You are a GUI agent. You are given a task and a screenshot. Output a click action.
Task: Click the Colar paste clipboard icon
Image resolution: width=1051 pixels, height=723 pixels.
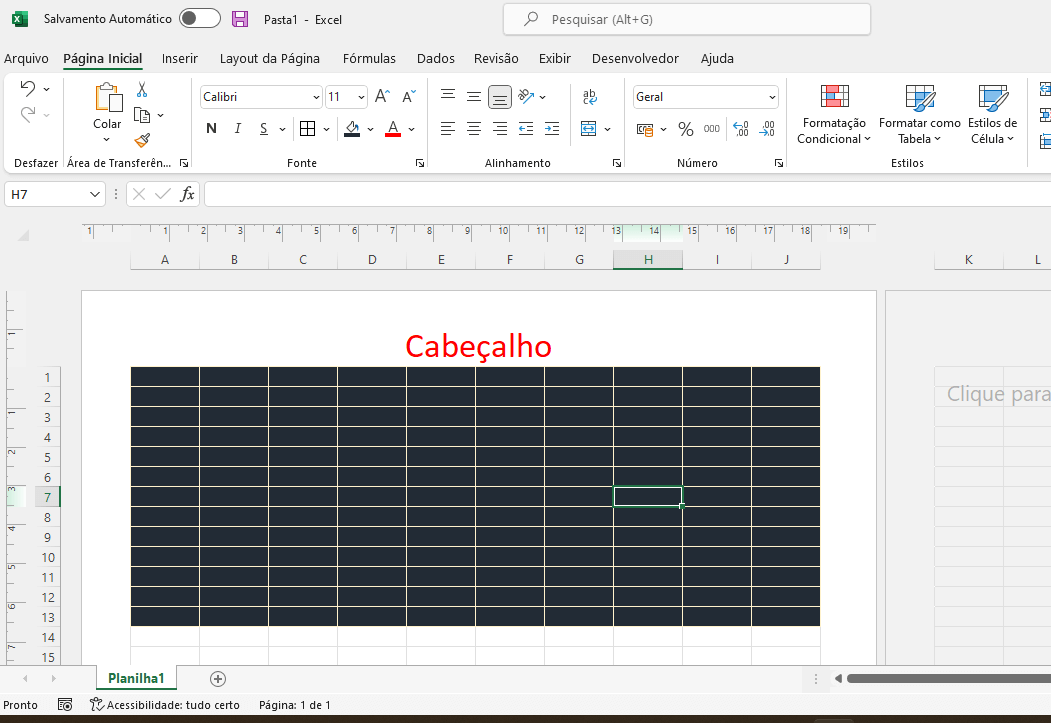[x=107, y=98]
